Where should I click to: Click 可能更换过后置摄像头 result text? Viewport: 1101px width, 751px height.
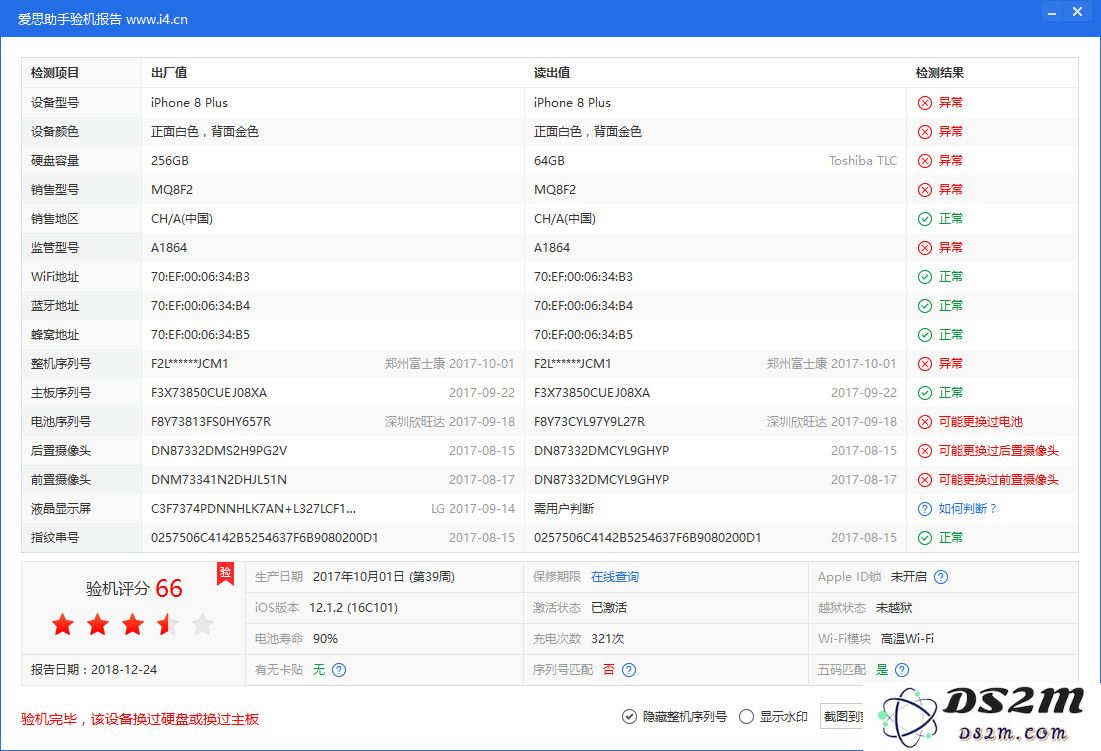pos(998,451)
